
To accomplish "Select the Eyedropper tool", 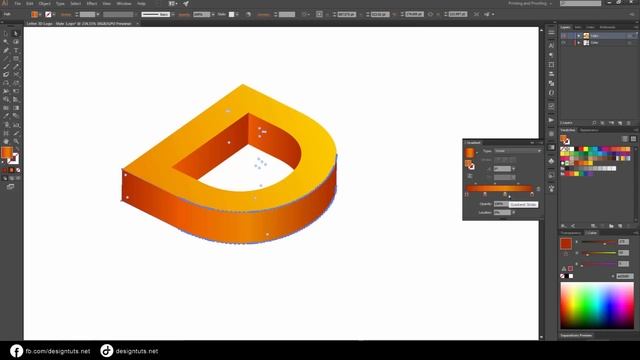I will 6,116.
